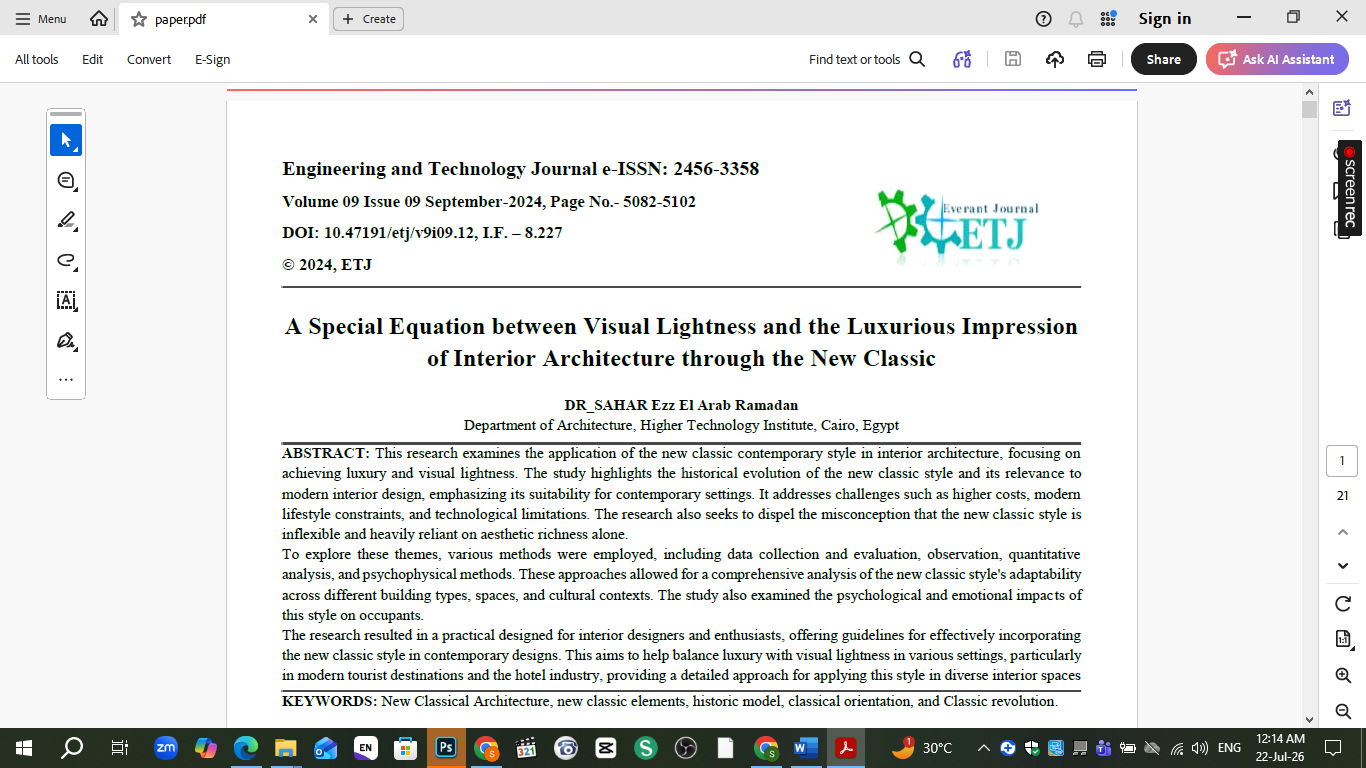Click the Share button
Screen dimensions: 1366x768
pos(1163,59)
